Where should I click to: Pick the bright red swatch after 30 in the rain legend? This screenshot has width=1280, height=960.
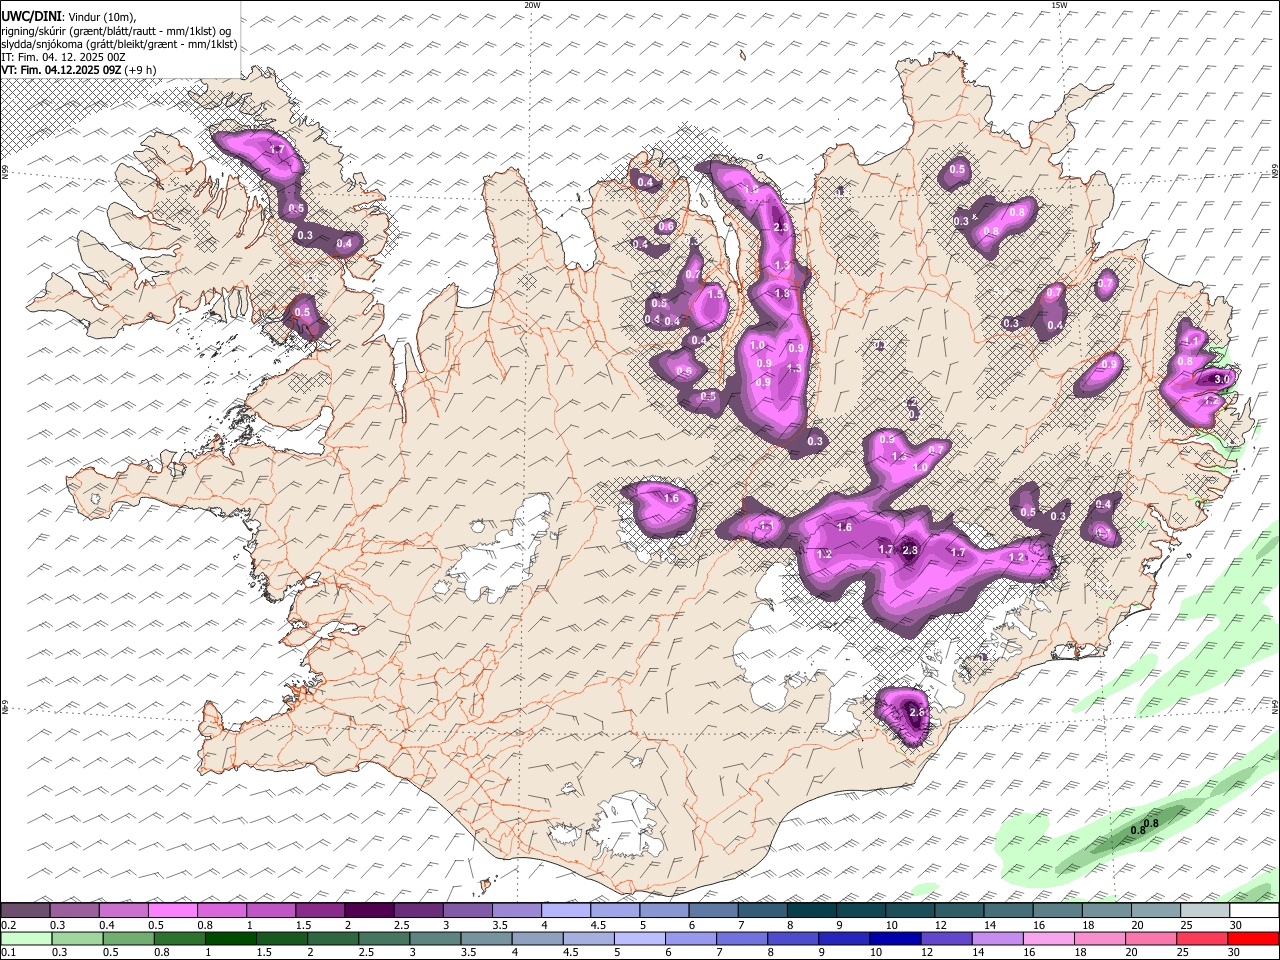pos(1253,938)
